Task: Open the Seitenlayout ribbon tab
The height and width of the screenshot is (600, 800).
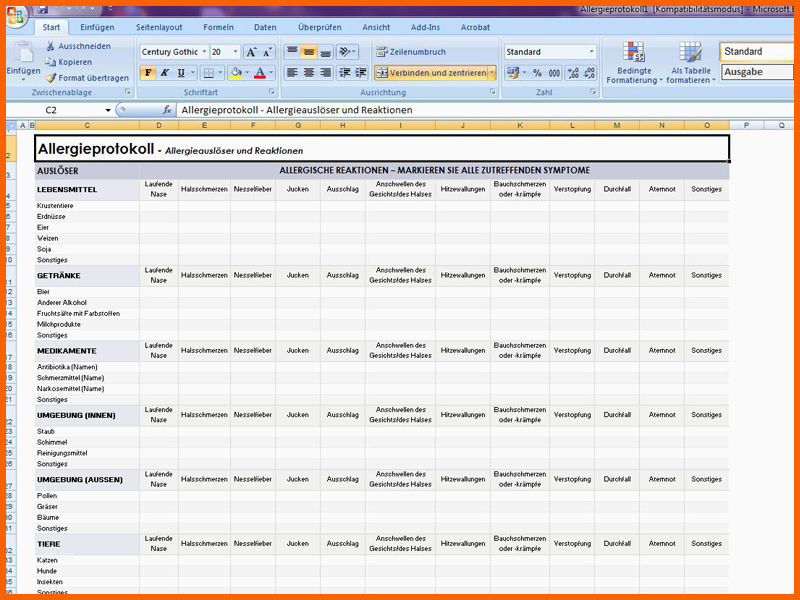Action: pos(158,28)
